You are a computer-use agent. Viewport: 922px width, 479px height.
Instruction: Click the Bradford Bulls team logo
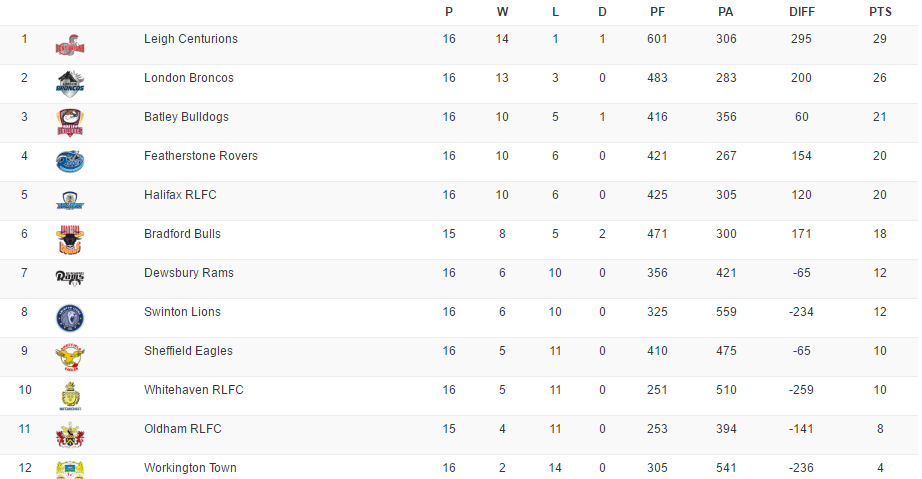click(x=70, y=239)
